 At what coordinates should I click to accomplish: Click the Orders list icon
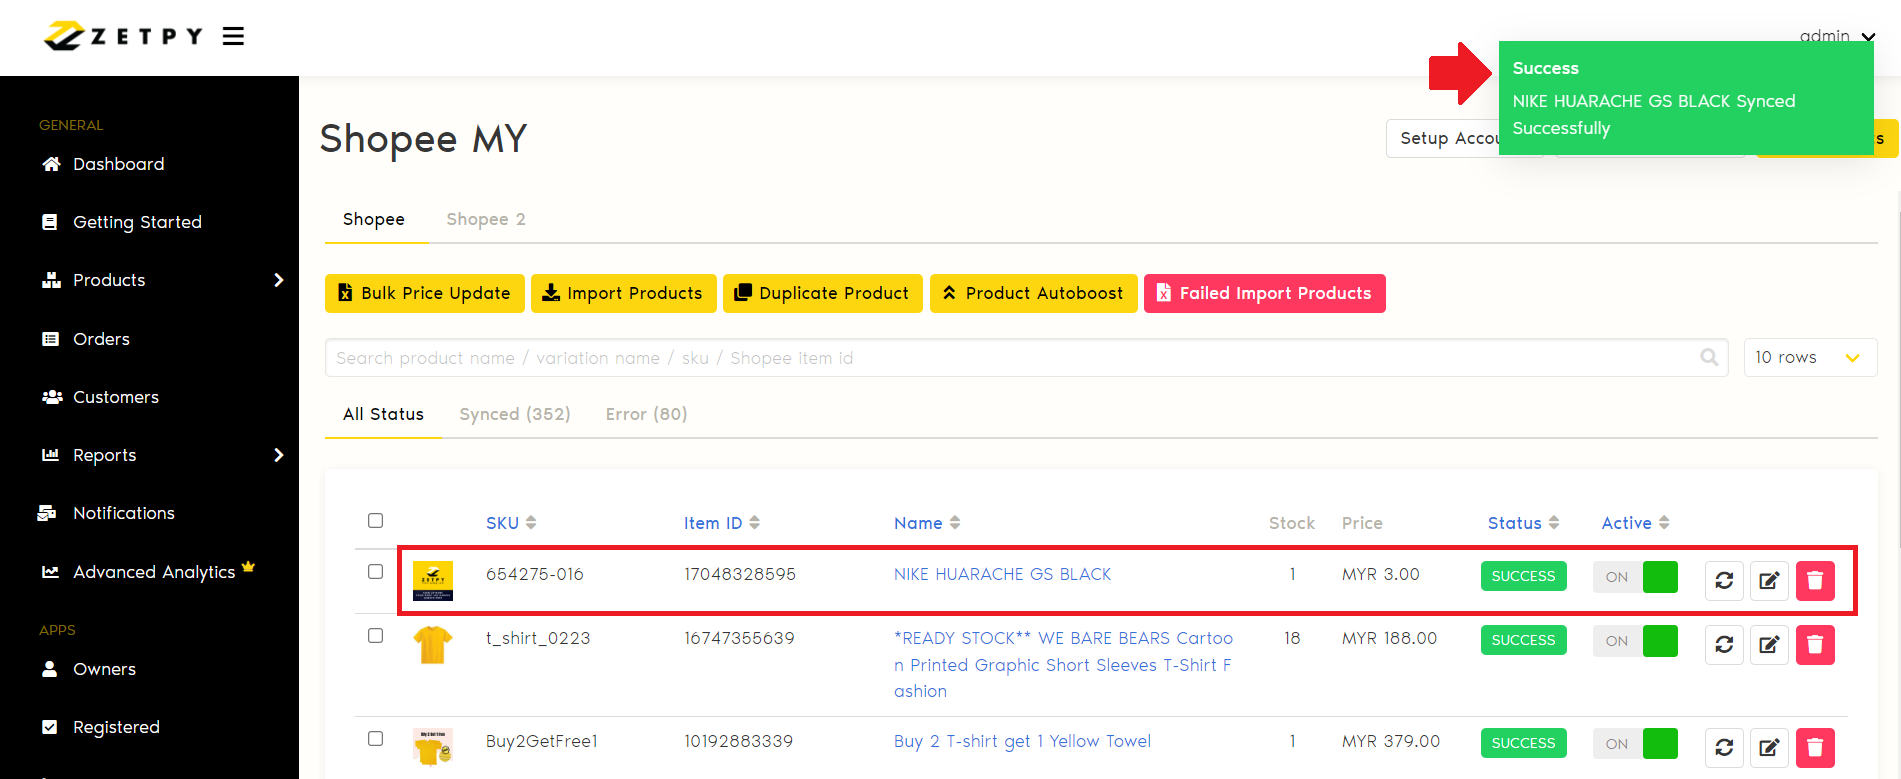(x=50, y=339)
